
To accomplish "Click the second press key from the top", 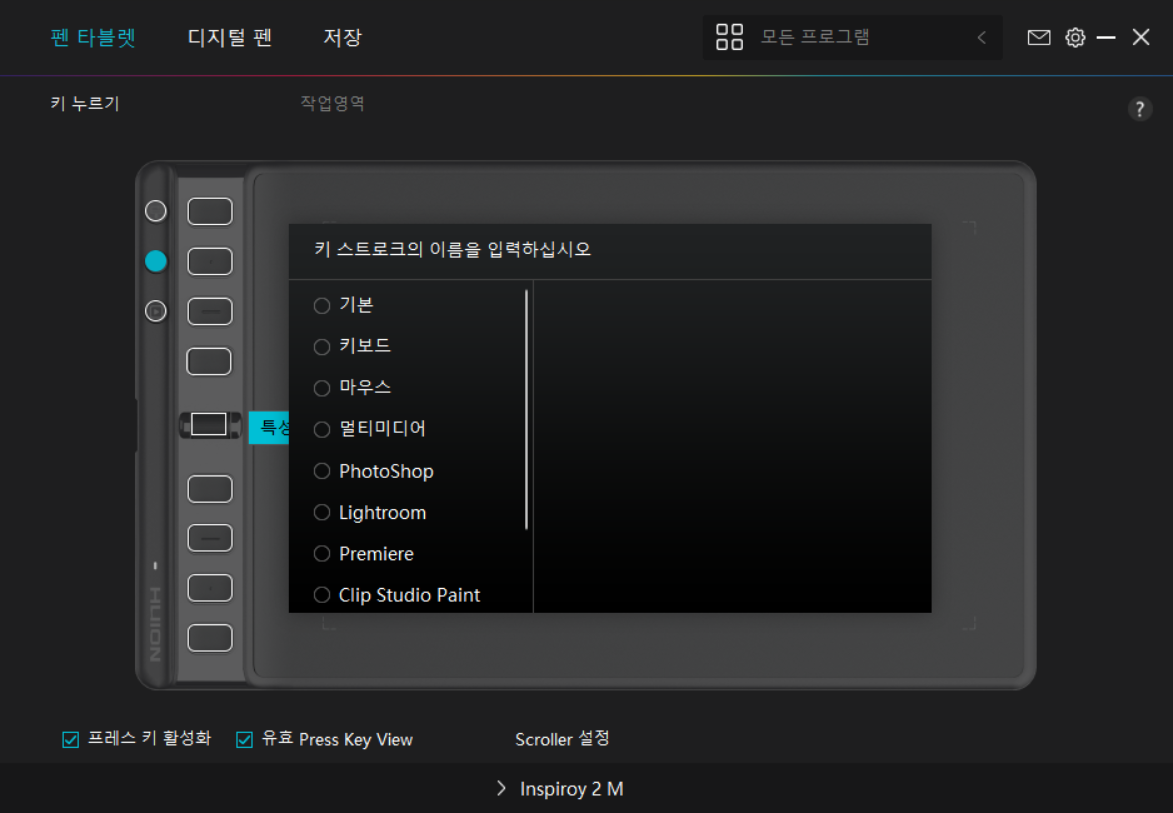I will 209,262.
